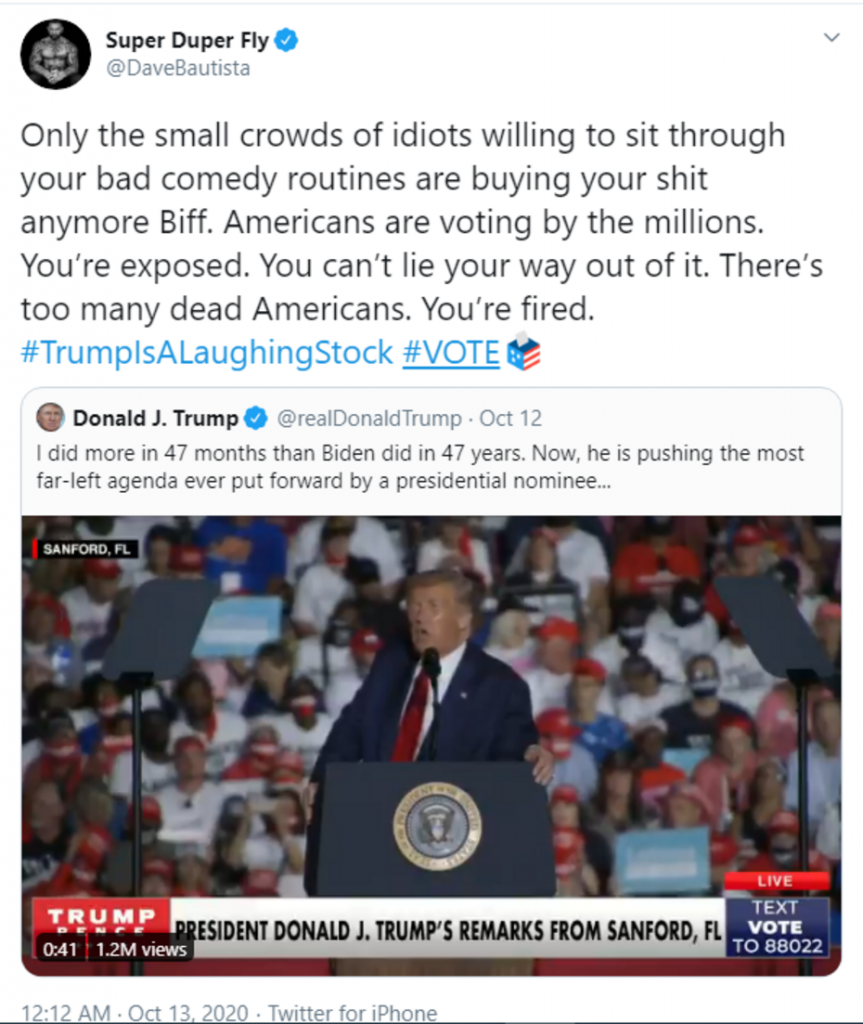The image size is (863, 1024).
Task: Click the 0:41 video duration label
Action: click(x=61, y=948)
